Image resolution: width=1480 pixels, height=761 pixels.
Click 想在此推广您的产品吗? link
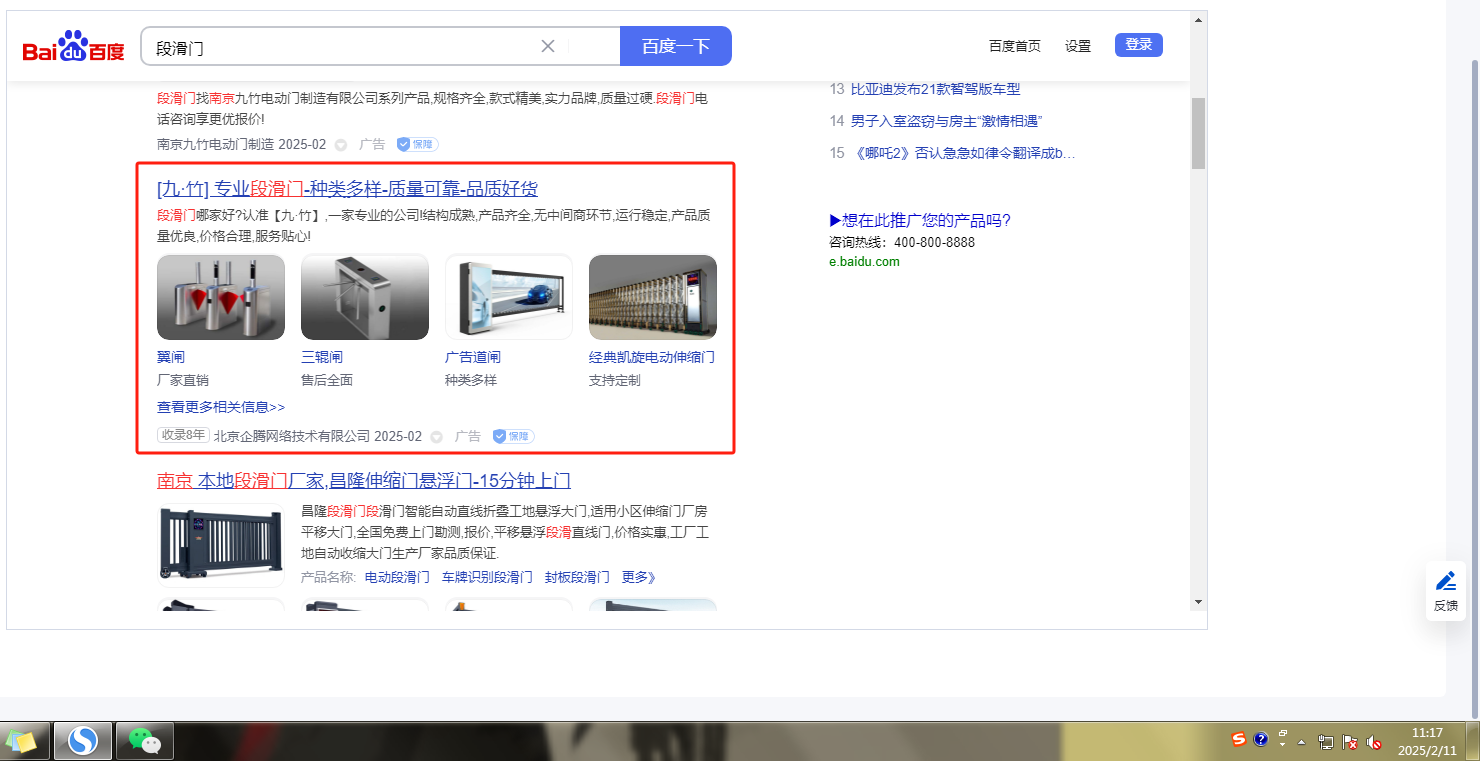click(x=920, y=221)
